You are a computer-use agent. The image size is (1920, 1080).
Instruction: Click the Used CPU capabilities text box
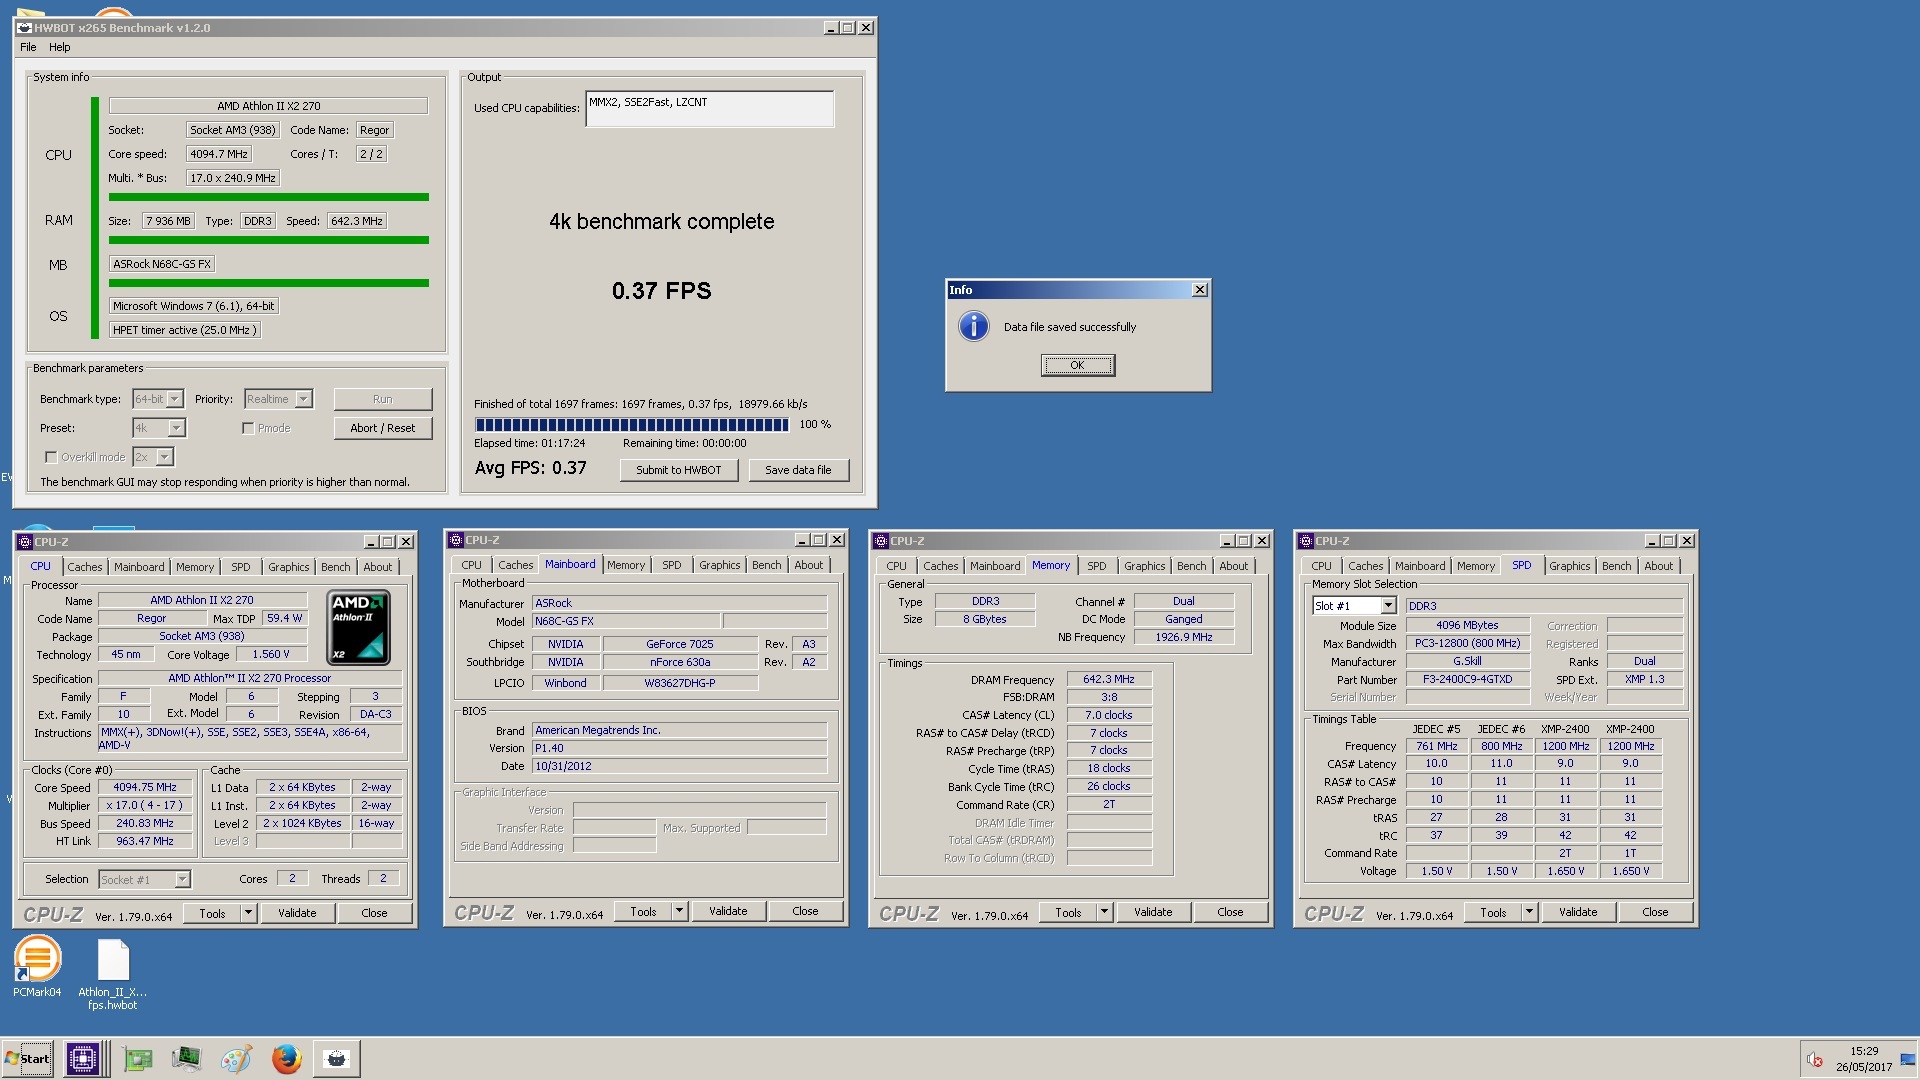[709, 109]
